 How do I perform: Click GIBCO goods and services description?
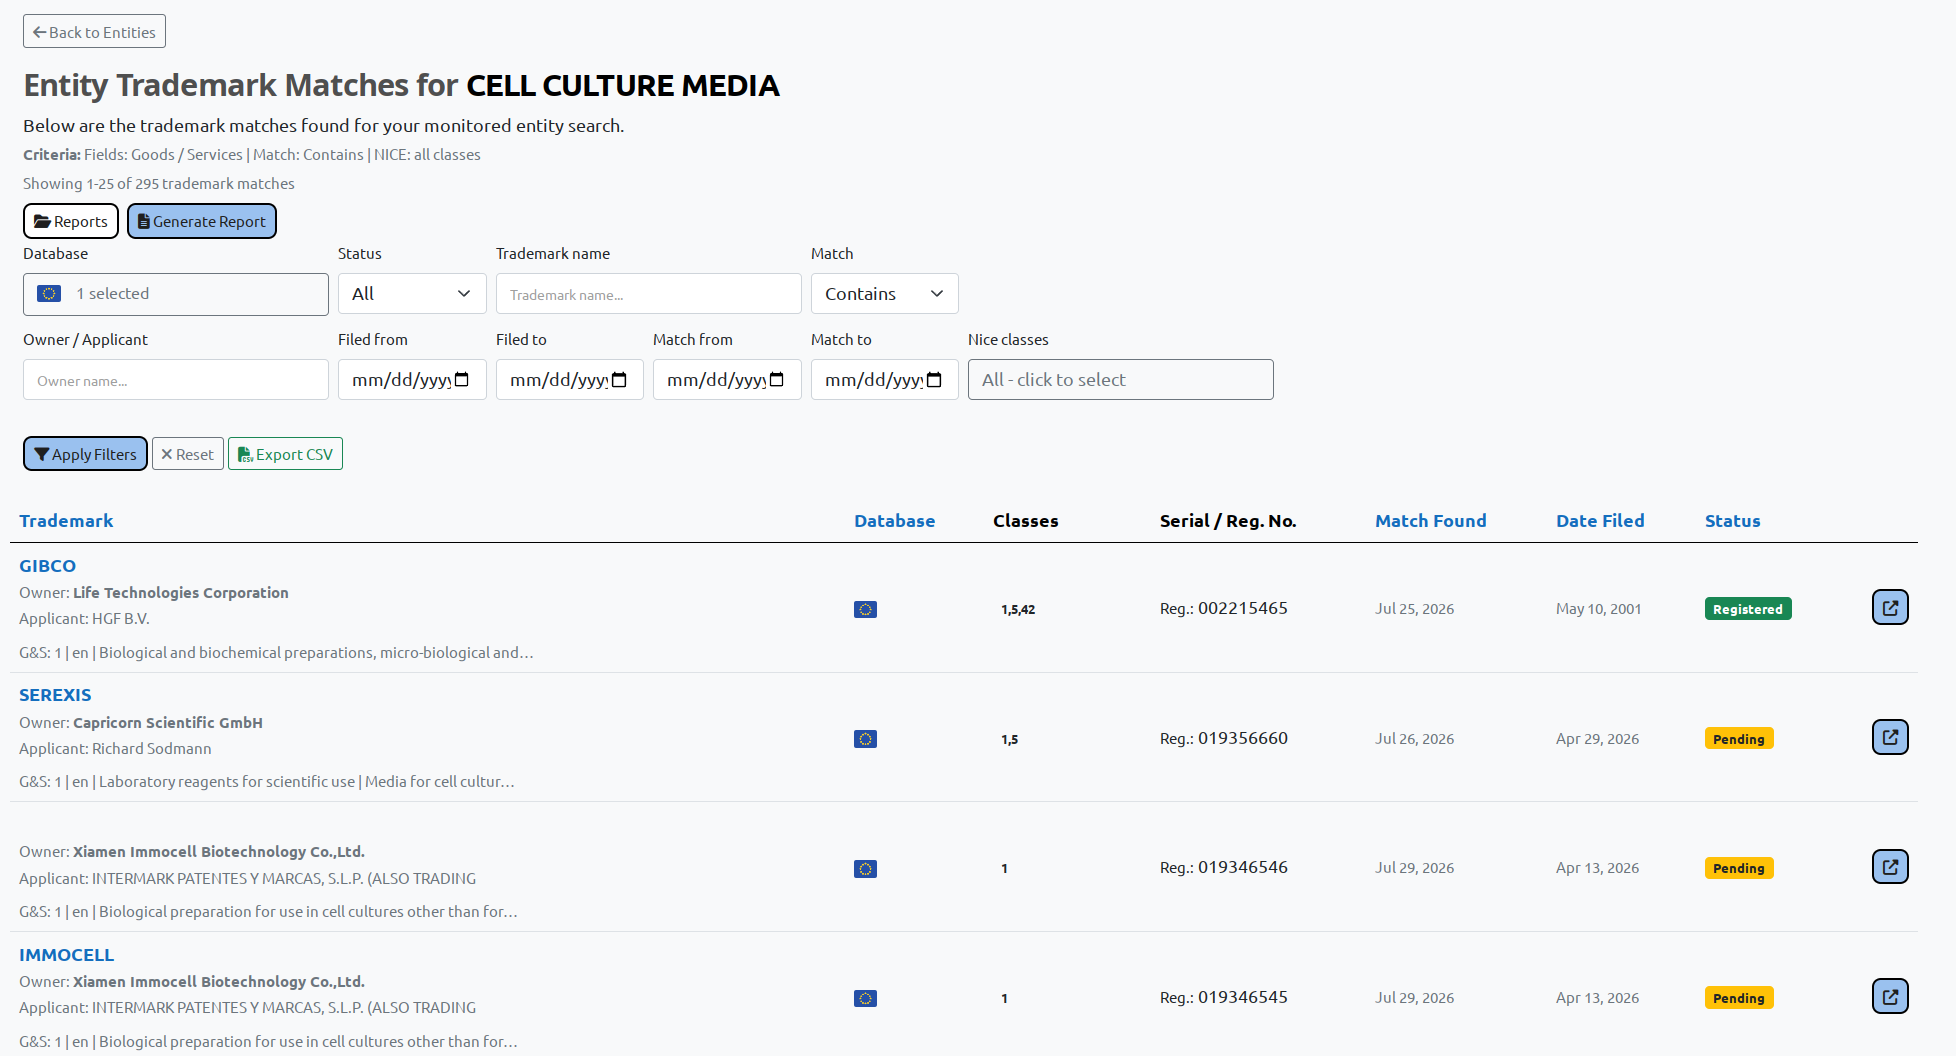click(276, 653)
